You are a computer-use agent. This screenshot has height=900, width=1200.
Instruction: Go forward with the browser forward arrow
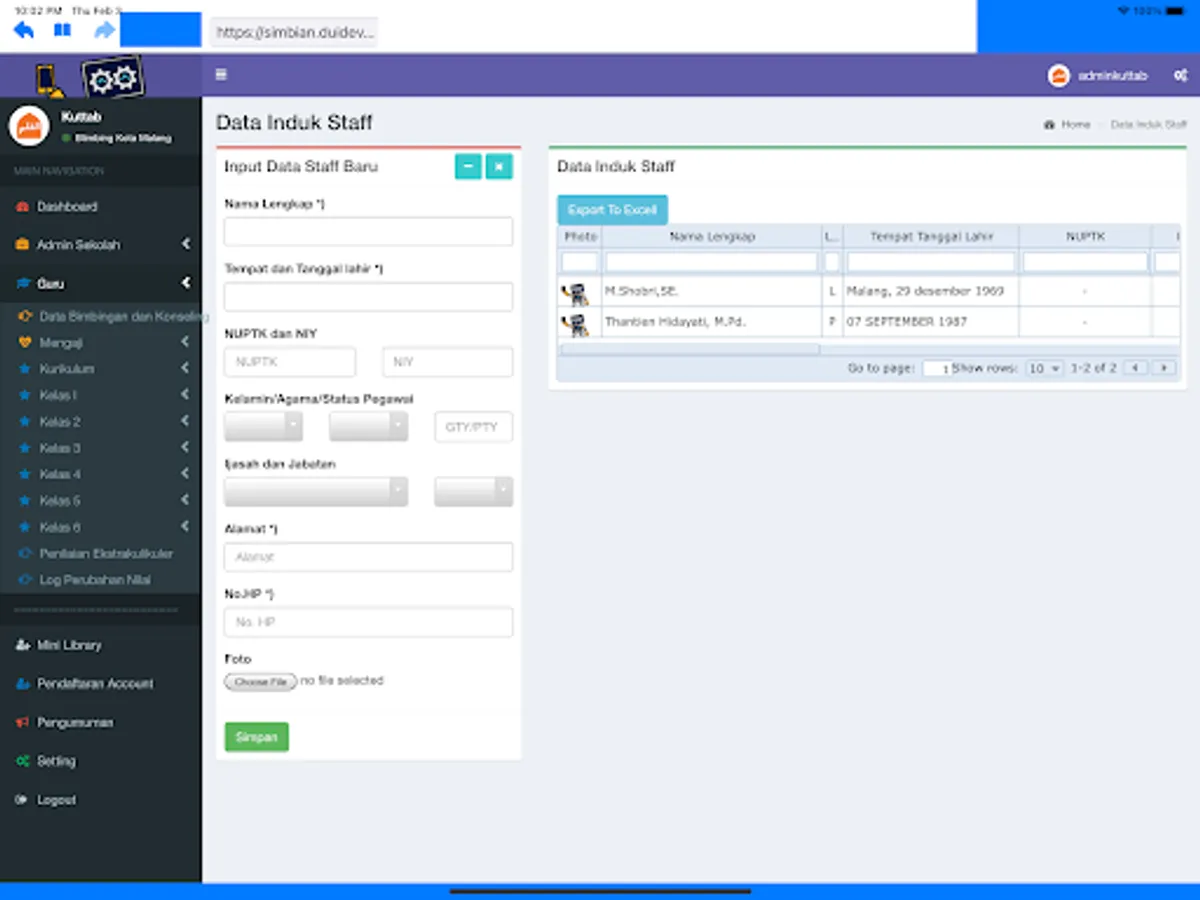click(x=104, y=31)
